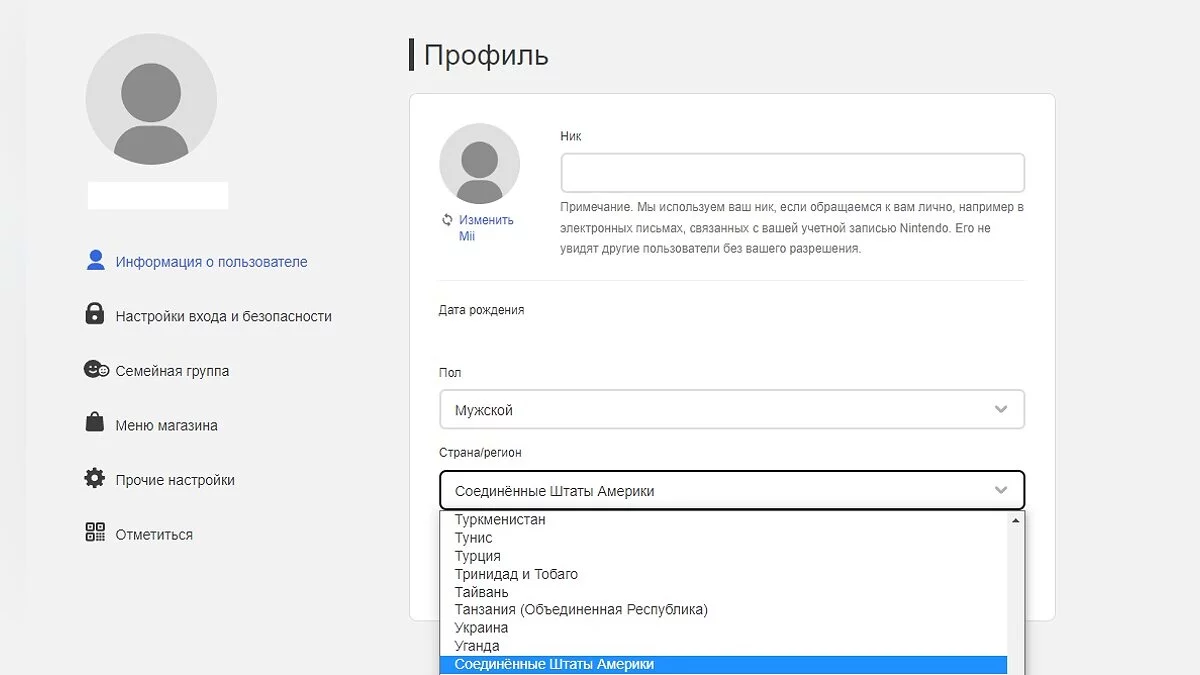Image resolution: width=1200 pixels, height=675 pixels.
Task: Choose Тайвань from the country list
Action: click(724, 592)
